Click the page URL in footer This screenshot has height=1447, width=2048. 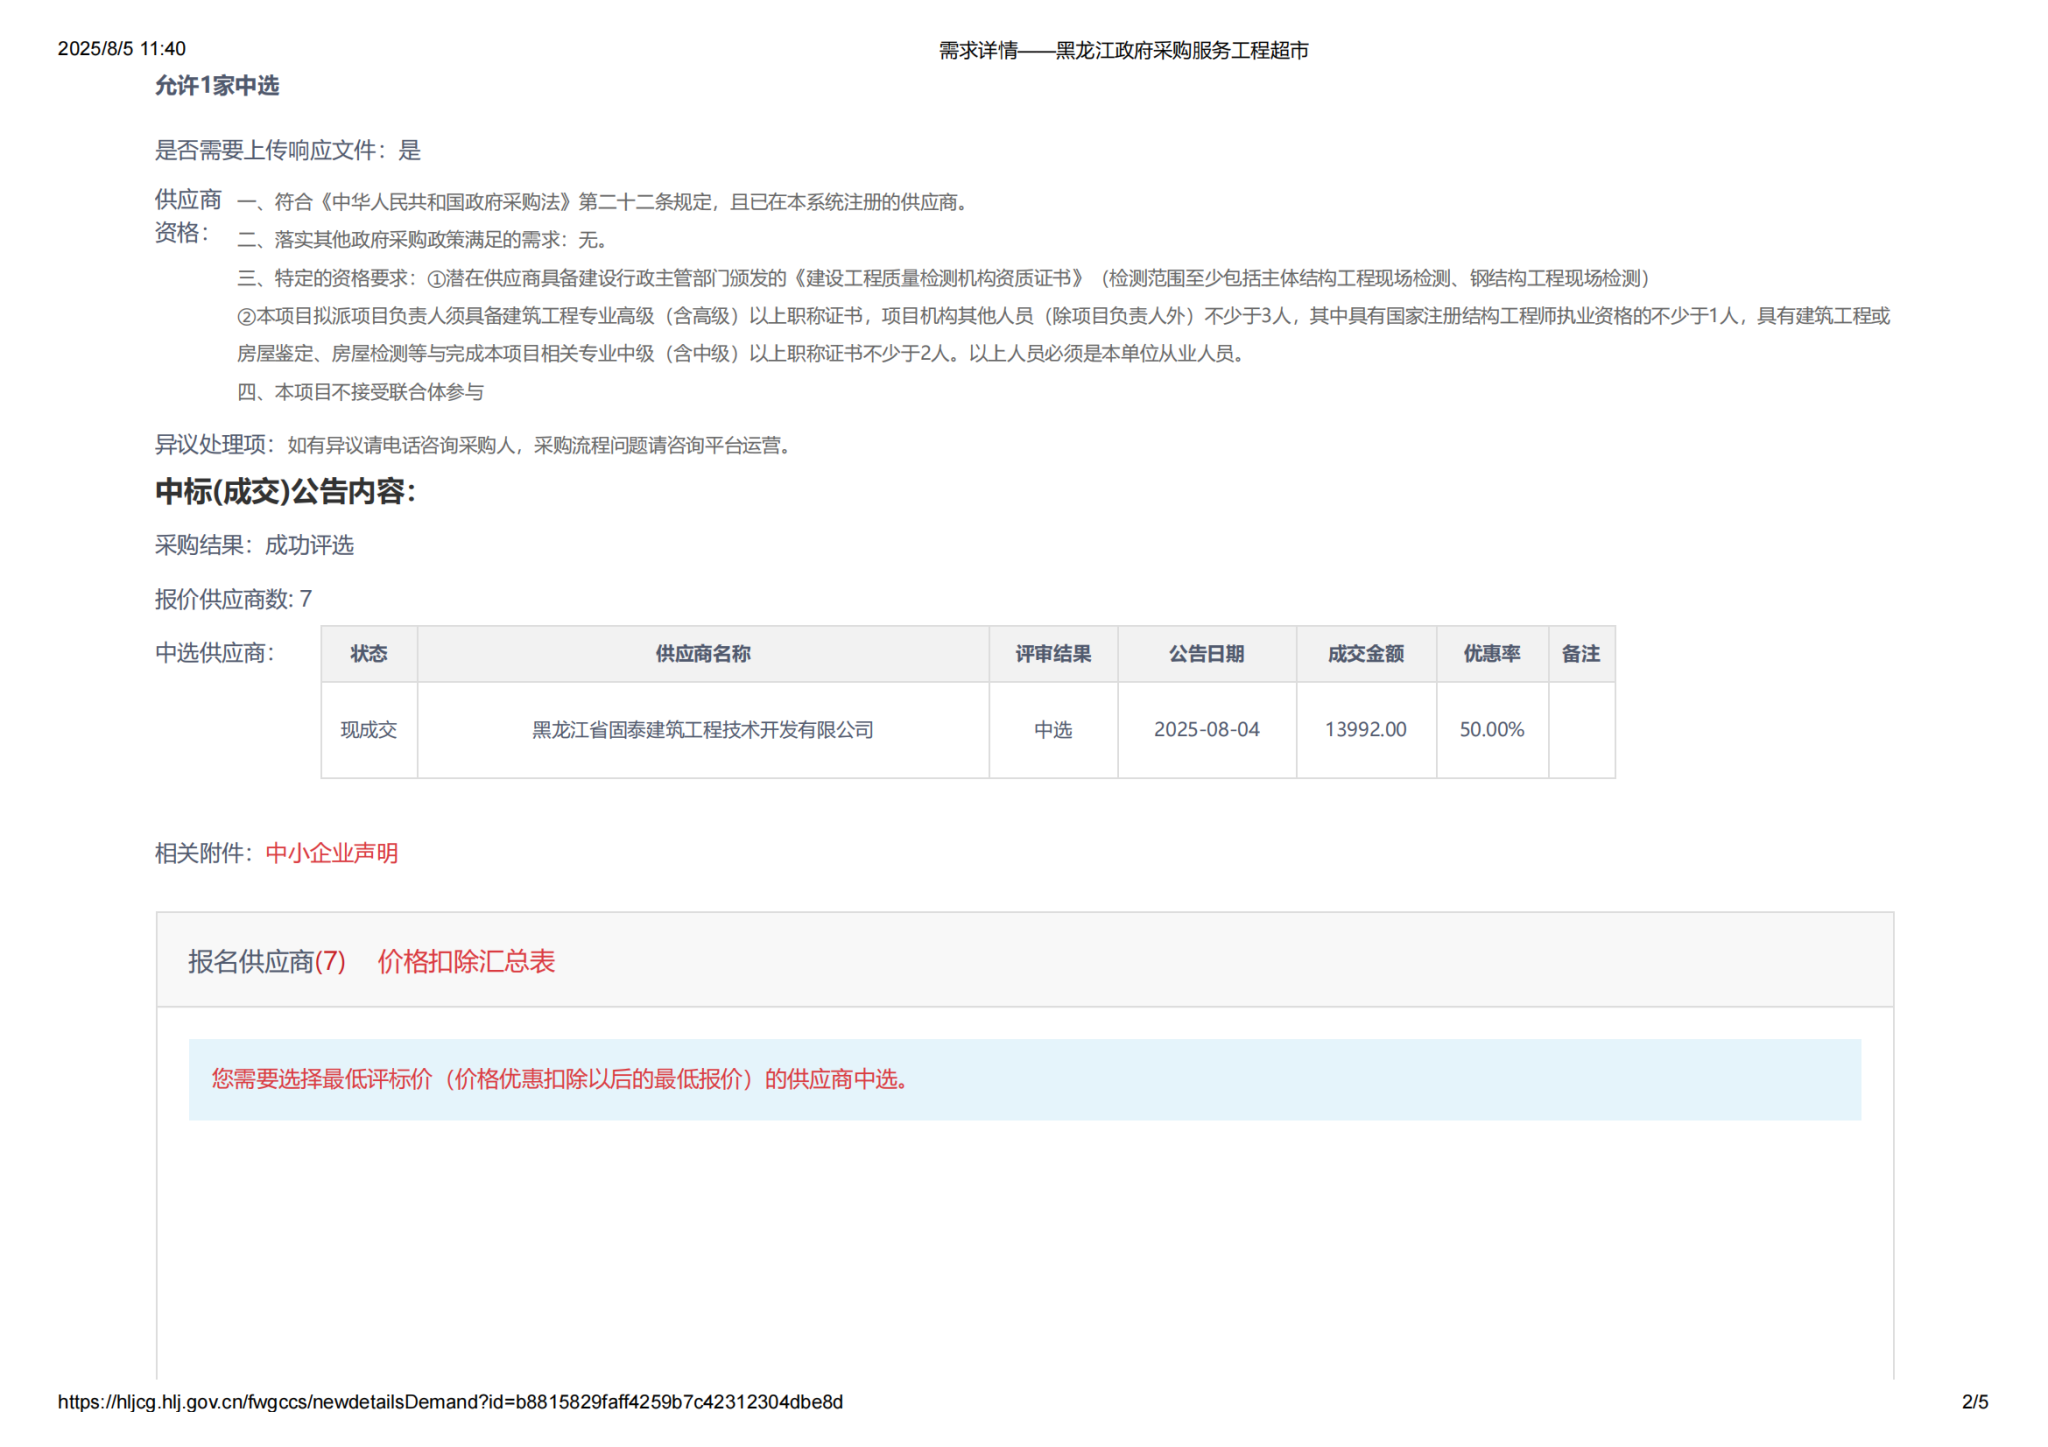point(450,1402)
